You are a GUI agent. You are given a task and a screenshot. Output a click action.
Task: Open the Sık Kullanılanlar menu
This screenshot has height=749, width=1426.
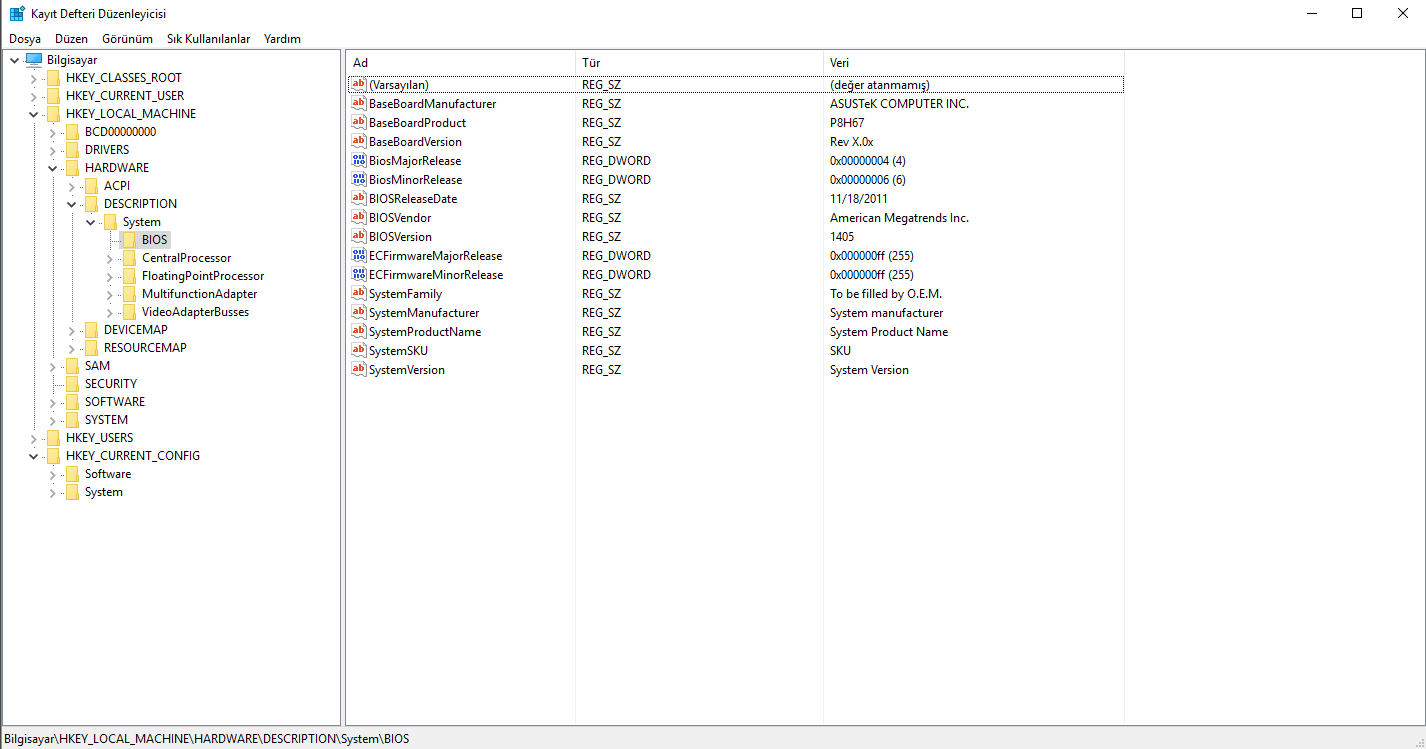(x=209, y=39)
